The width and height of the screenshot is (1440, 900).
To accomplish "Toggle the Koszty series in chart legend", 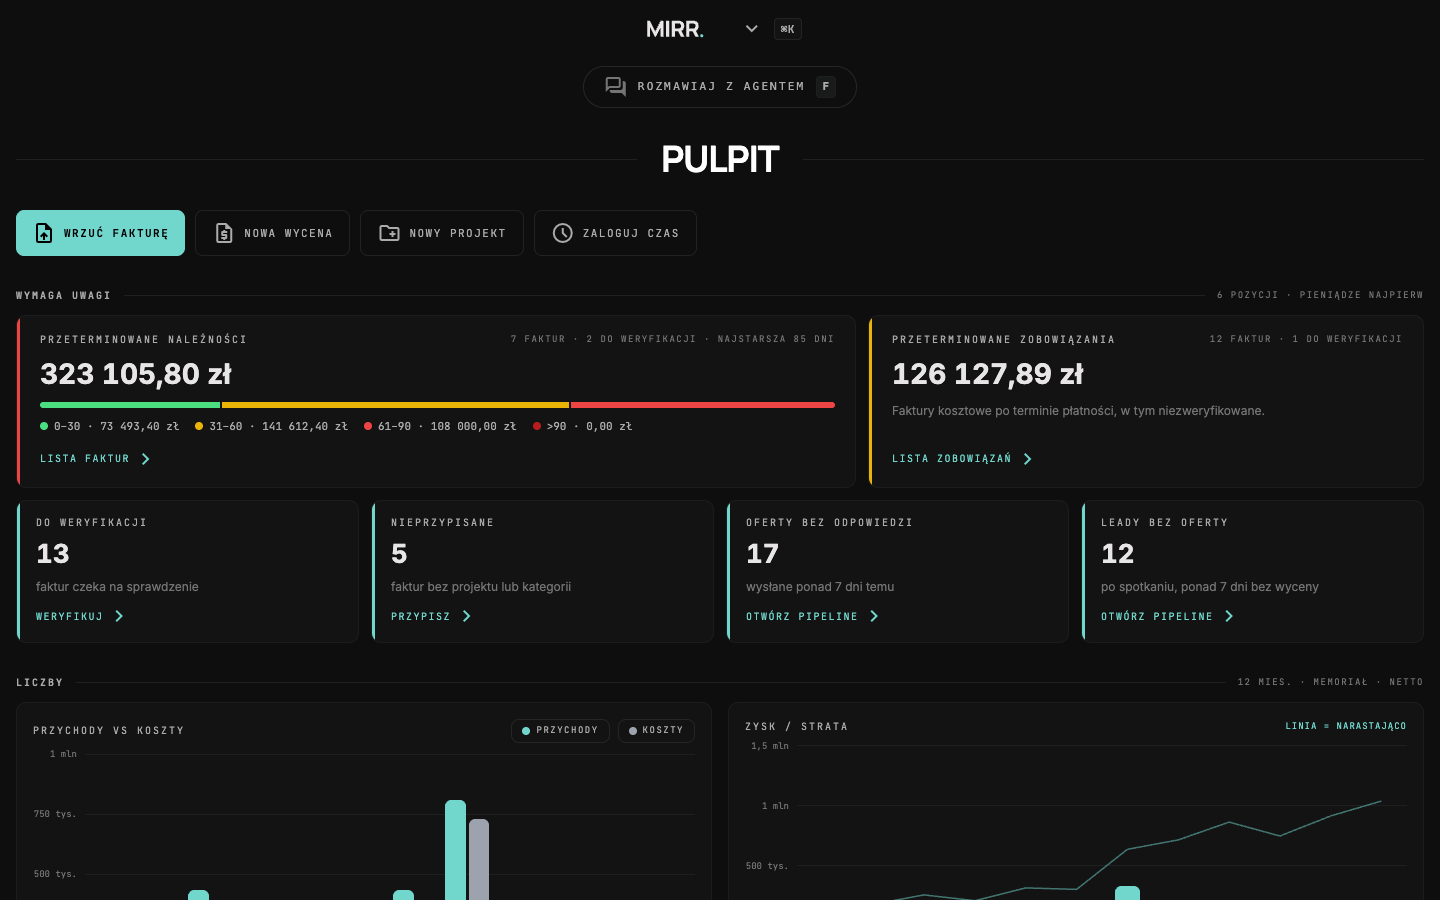I will (656, 731).
